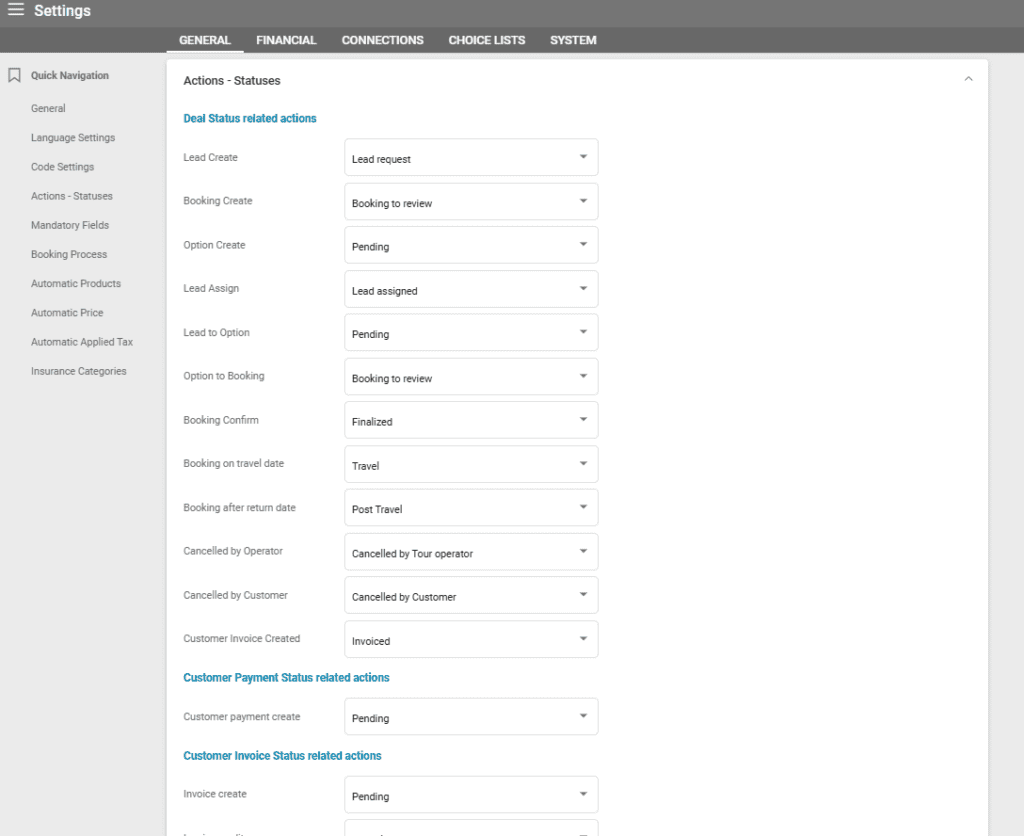Select Insurance Categories in sidebar
Screen dimensions: 1024x836
tap(79, 371)
